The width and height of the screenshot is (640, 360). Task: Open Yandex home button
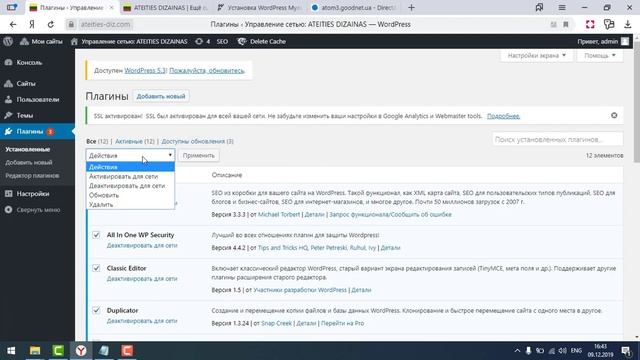coord(32,24)
